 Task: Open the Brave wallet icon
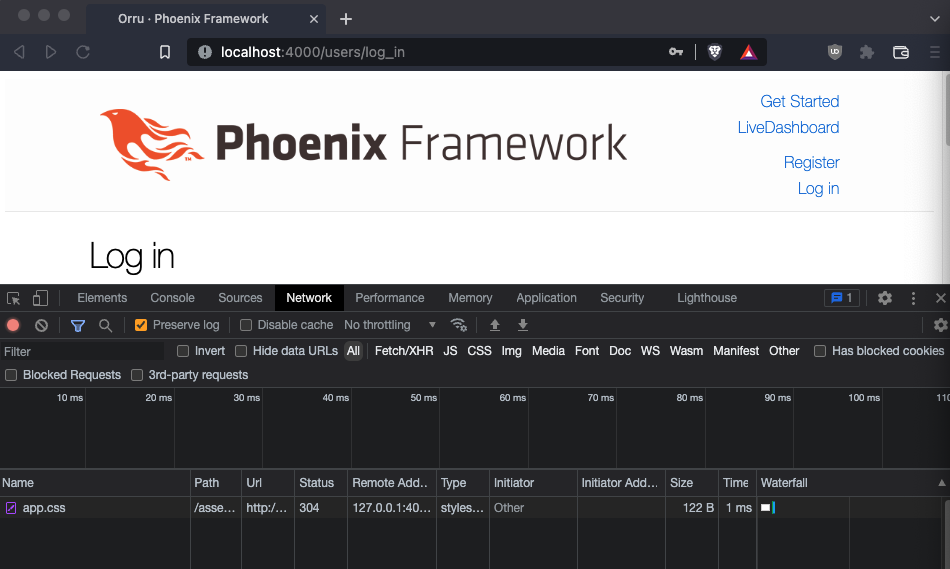click(901, 52)
